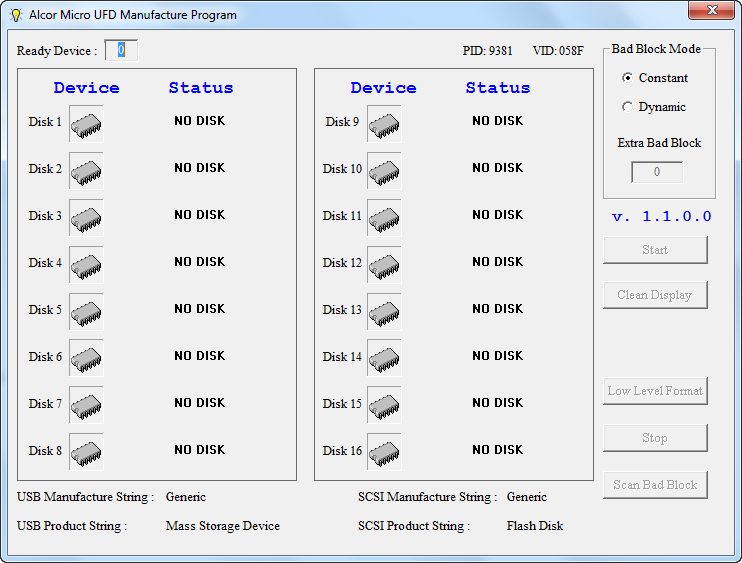Select the Disk 12 chip icon
Screen dimensions: 742x563
pos(384,265)
